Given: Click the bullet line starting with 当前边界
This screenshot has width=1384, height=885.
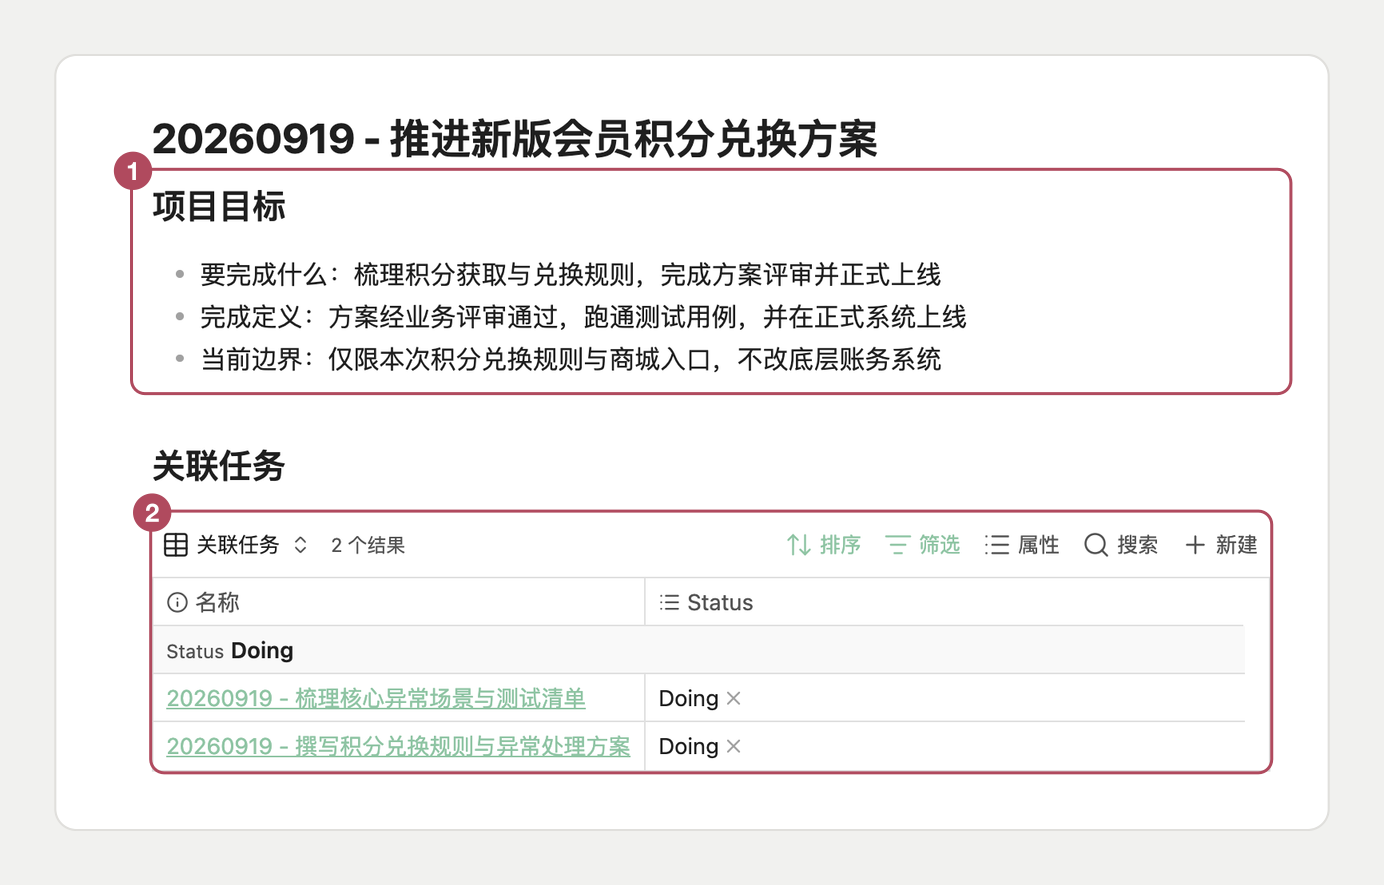Looking at the screenshot, I should (x=571, y=359).
